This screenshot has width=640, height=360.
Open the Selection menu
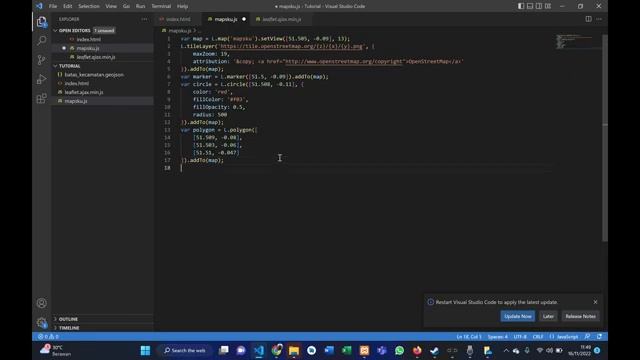(x=89, y=6)
